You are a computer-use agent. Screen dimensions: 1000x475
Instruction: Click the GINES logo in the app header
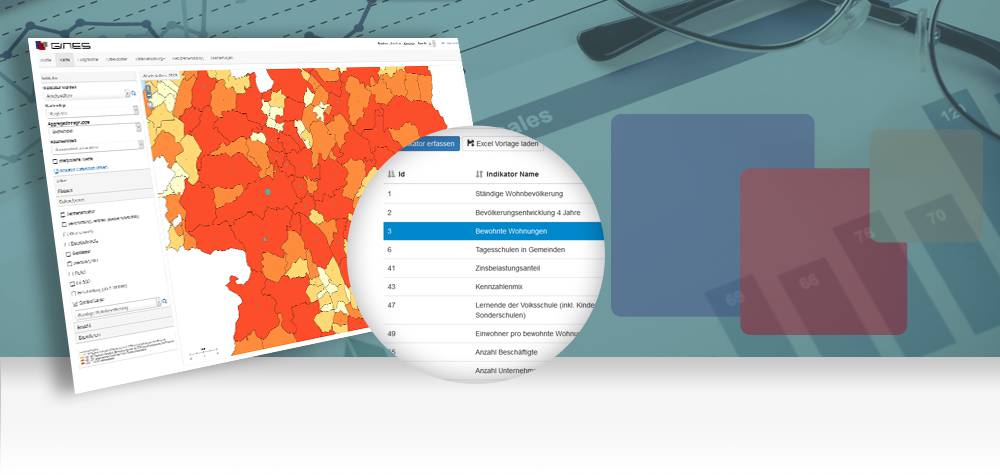[x=62, y=45]
